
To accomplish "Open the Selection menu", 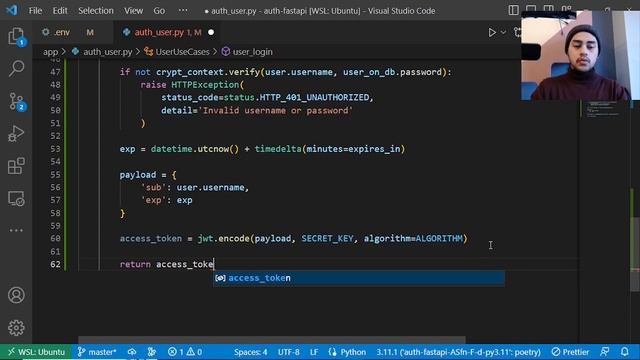I will click(x=96, y=11).
